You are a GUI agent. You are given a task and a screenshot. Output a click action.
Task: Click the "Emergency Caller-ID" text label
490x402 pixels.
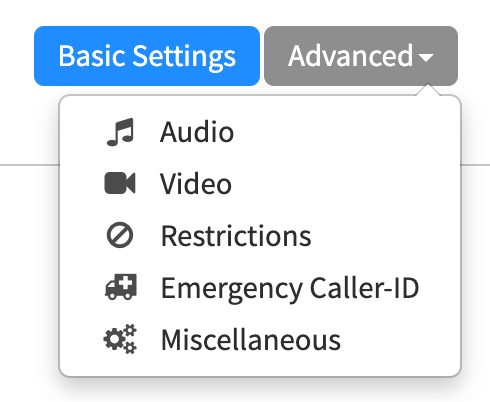(290, 289)
